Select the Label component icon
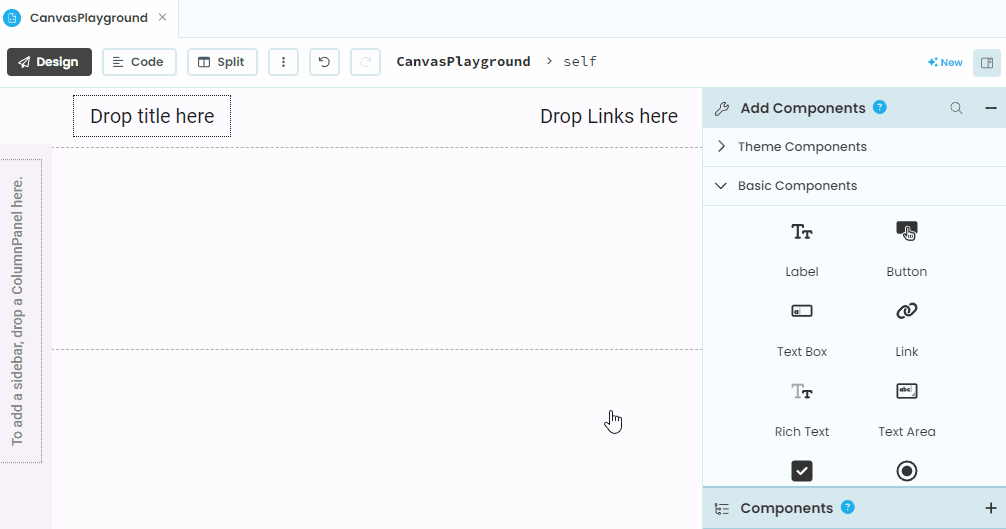1006x529 pixels. coord(802,231)
